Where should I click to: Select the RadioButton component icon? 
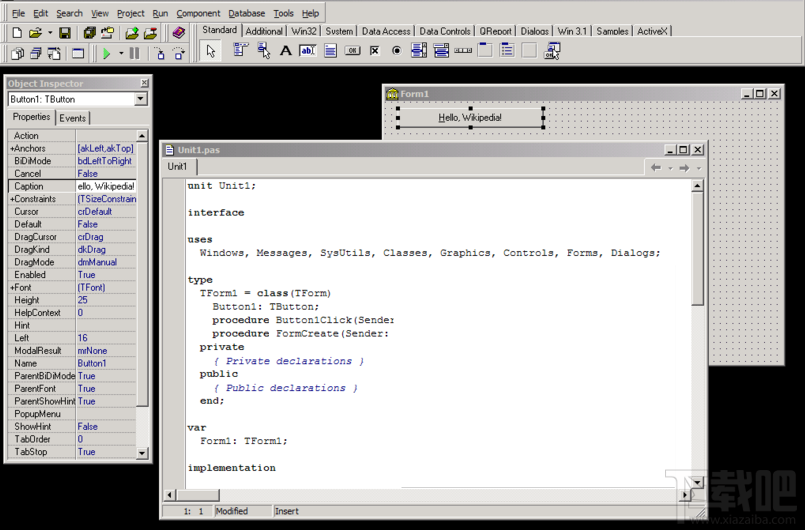(x=396, y=50)
